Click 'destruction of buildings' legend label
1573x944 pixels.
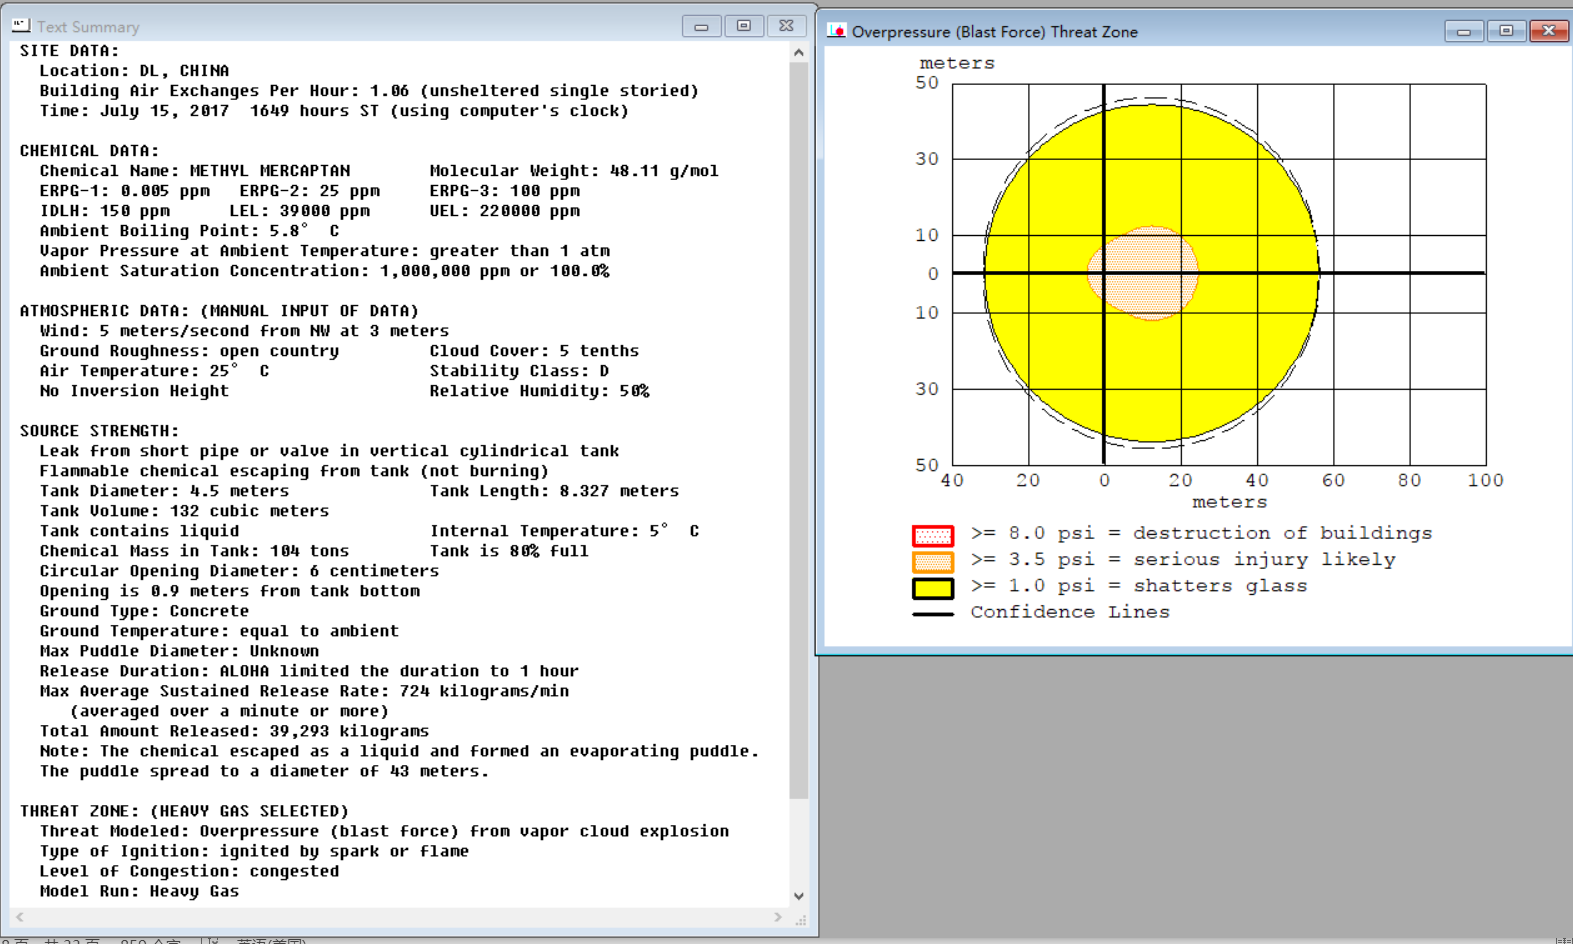(x=1282, y=533)
